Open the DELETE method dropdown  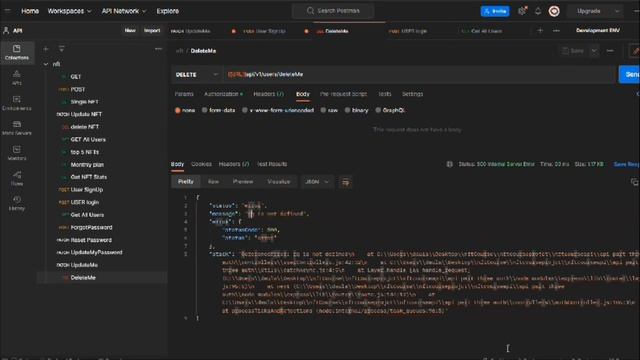(x=197, y=75)
